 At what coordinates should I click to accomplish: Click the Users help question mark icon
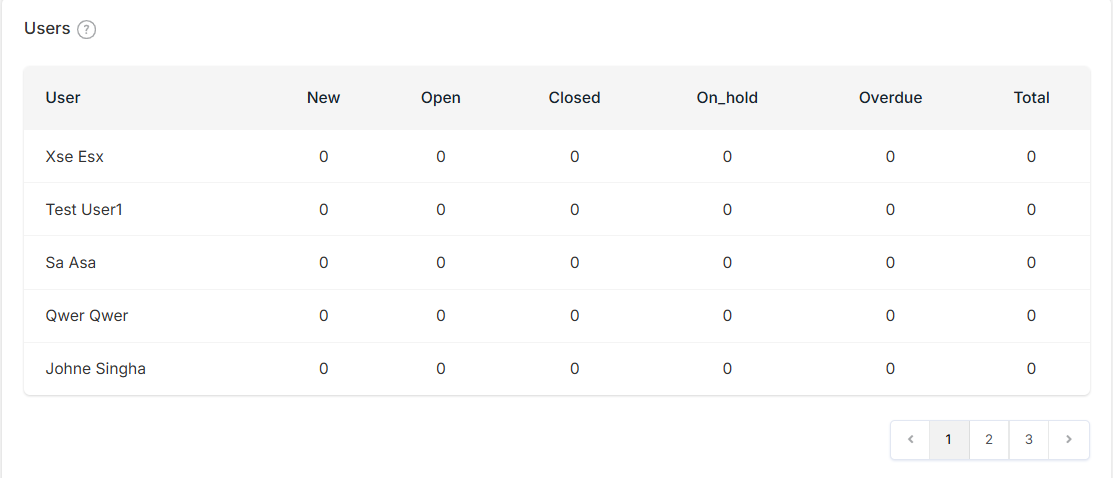point(87,30)
